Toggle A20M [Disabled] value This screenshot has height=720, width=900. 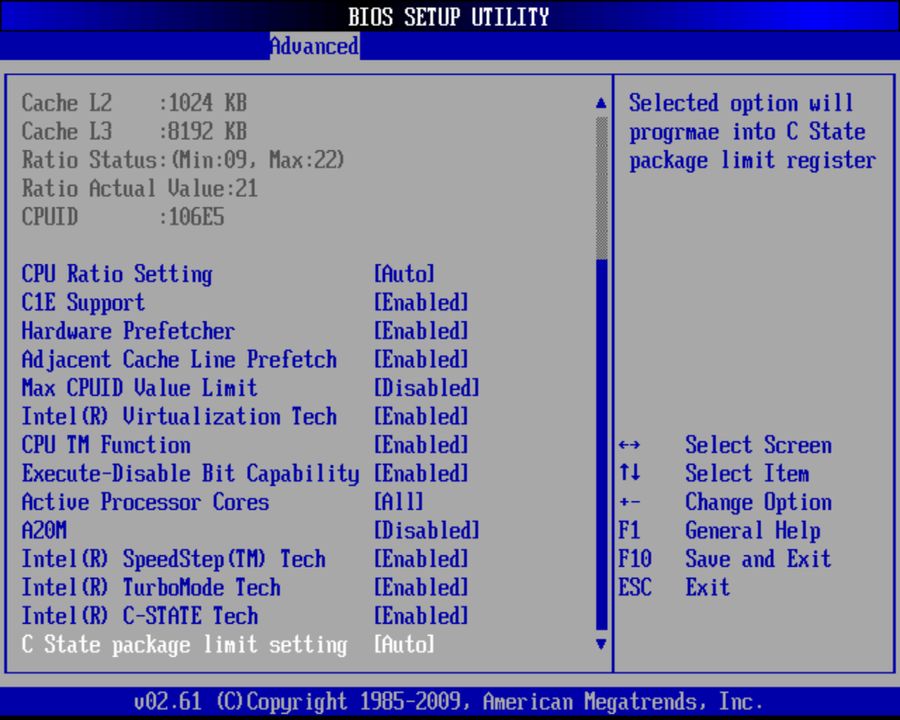click(426, 531)
